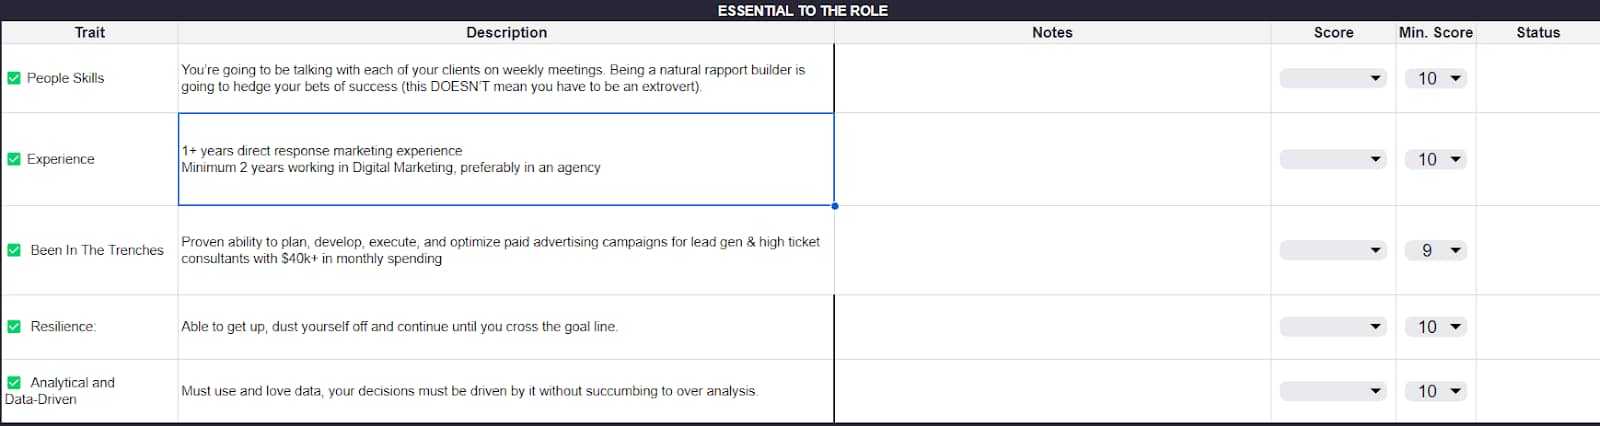Select the Min. Score column header
1600x426 pixels.
pyautogui.click(x=1436, y=32)
